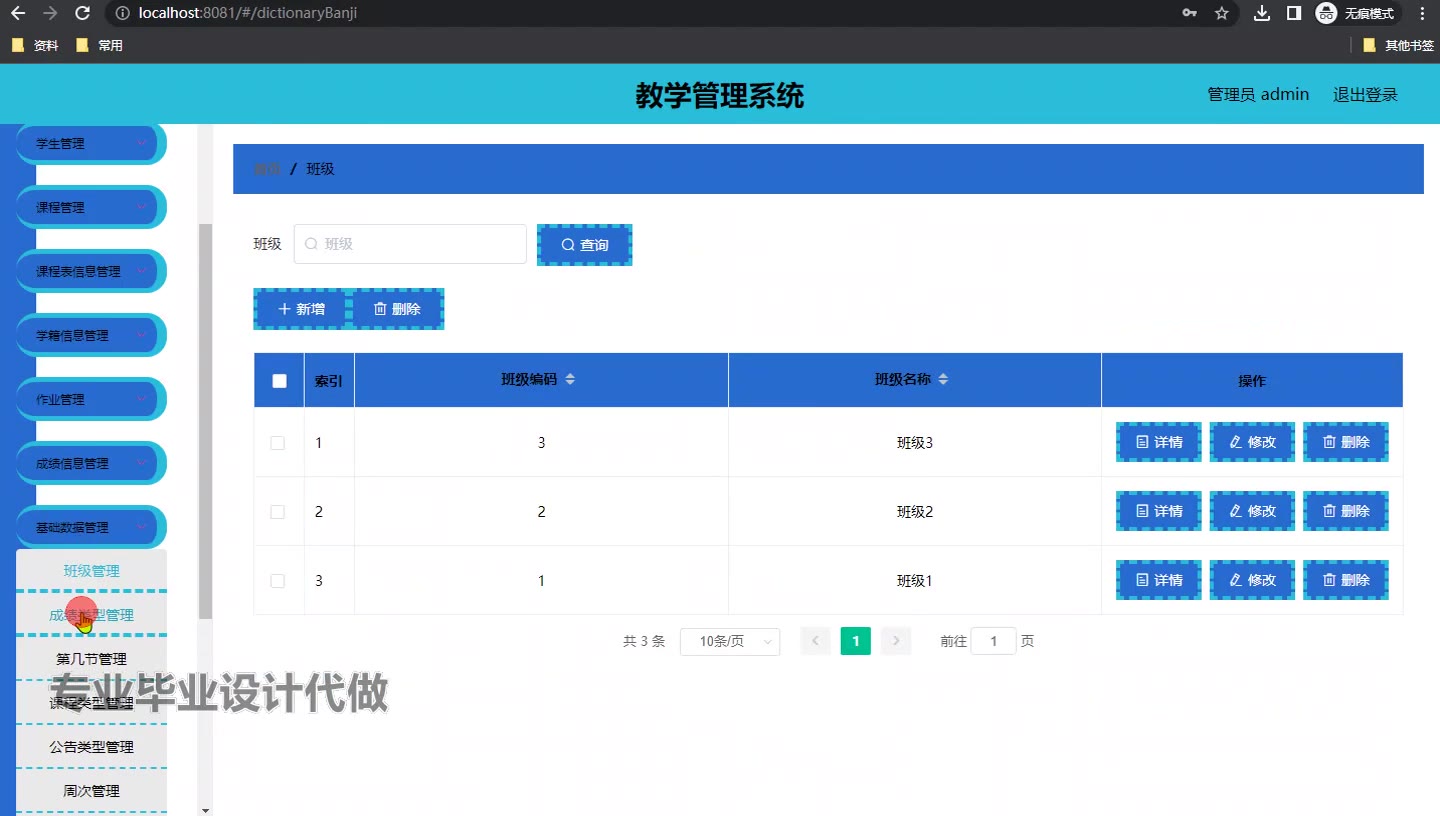Expand the 课程管理 sidebar menu
Viewport: 1440px width, 816px height.
point(89,208)
